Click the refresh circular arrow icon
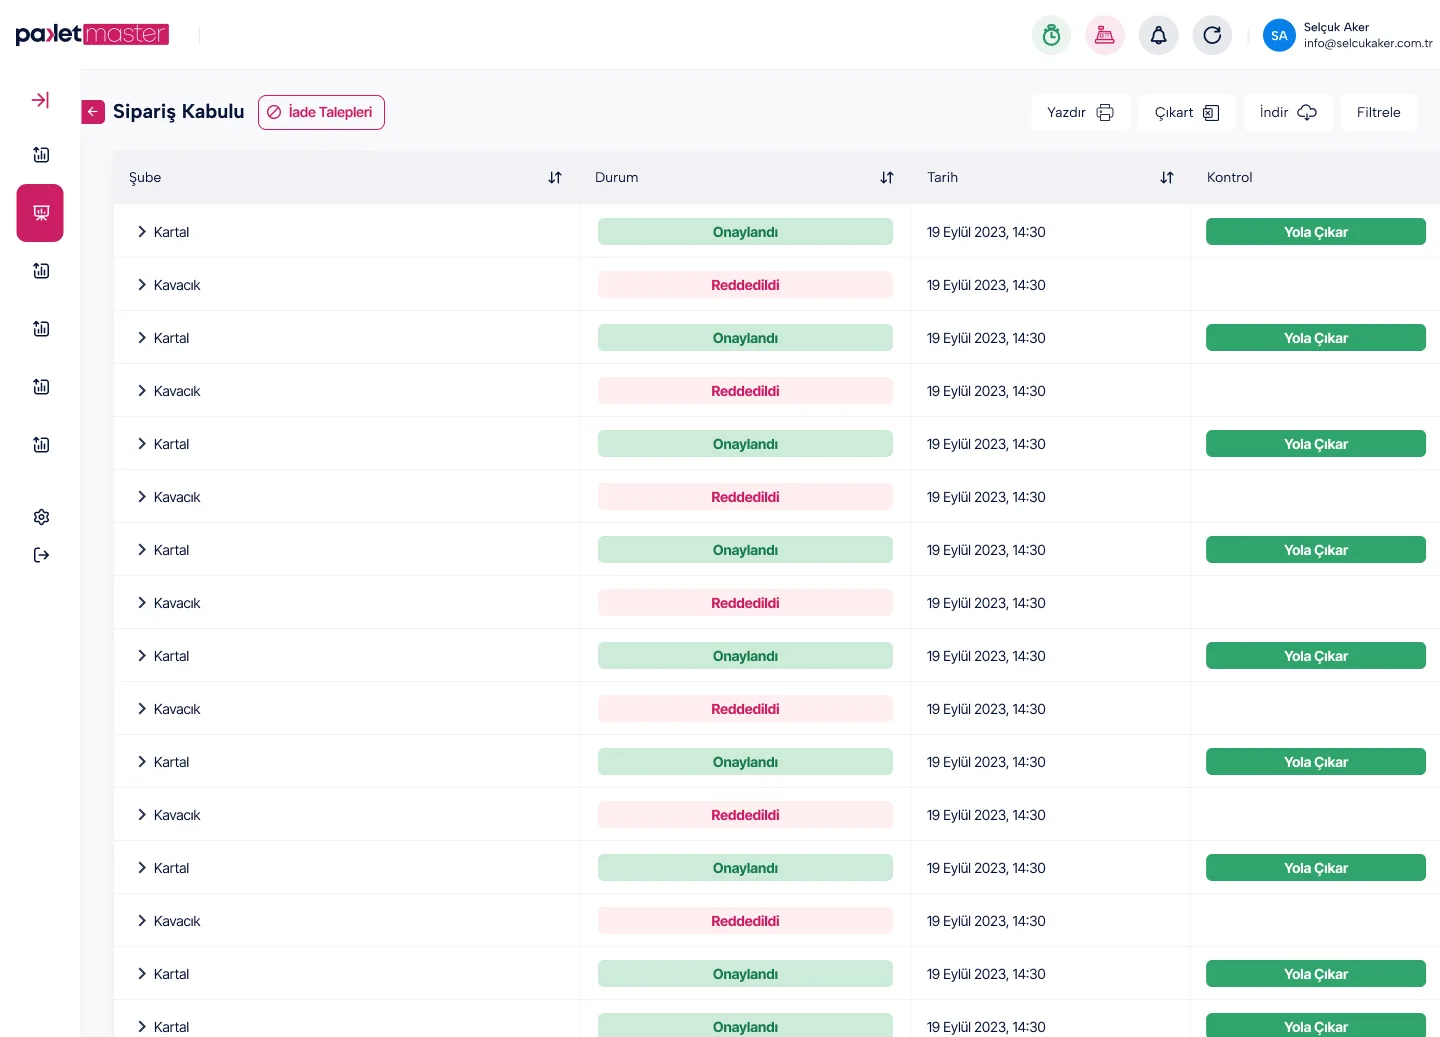This screenshot has width=1440, height=1037. (1212, 35)
